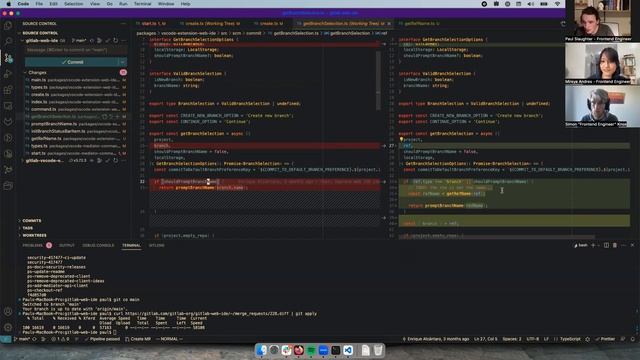
Task: Open the commit button dropdown arrow
Action: (122, 62)
